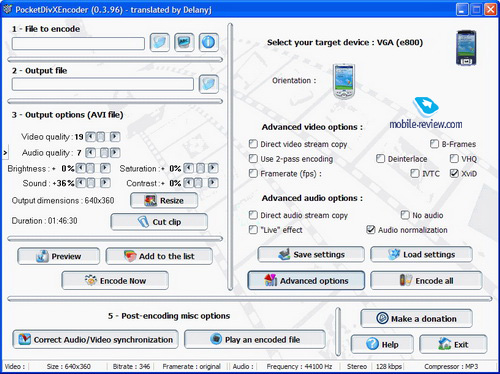Enable Use 2-pass encoding

pyautogui.click(x=253, y=159)
